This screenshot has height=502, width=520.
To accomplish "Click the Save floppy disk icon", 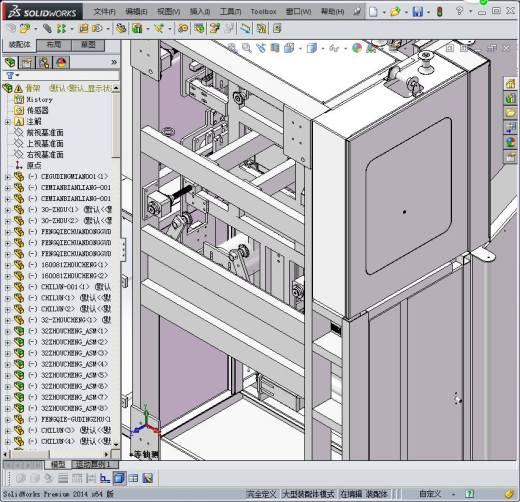I will pos(417,12).
